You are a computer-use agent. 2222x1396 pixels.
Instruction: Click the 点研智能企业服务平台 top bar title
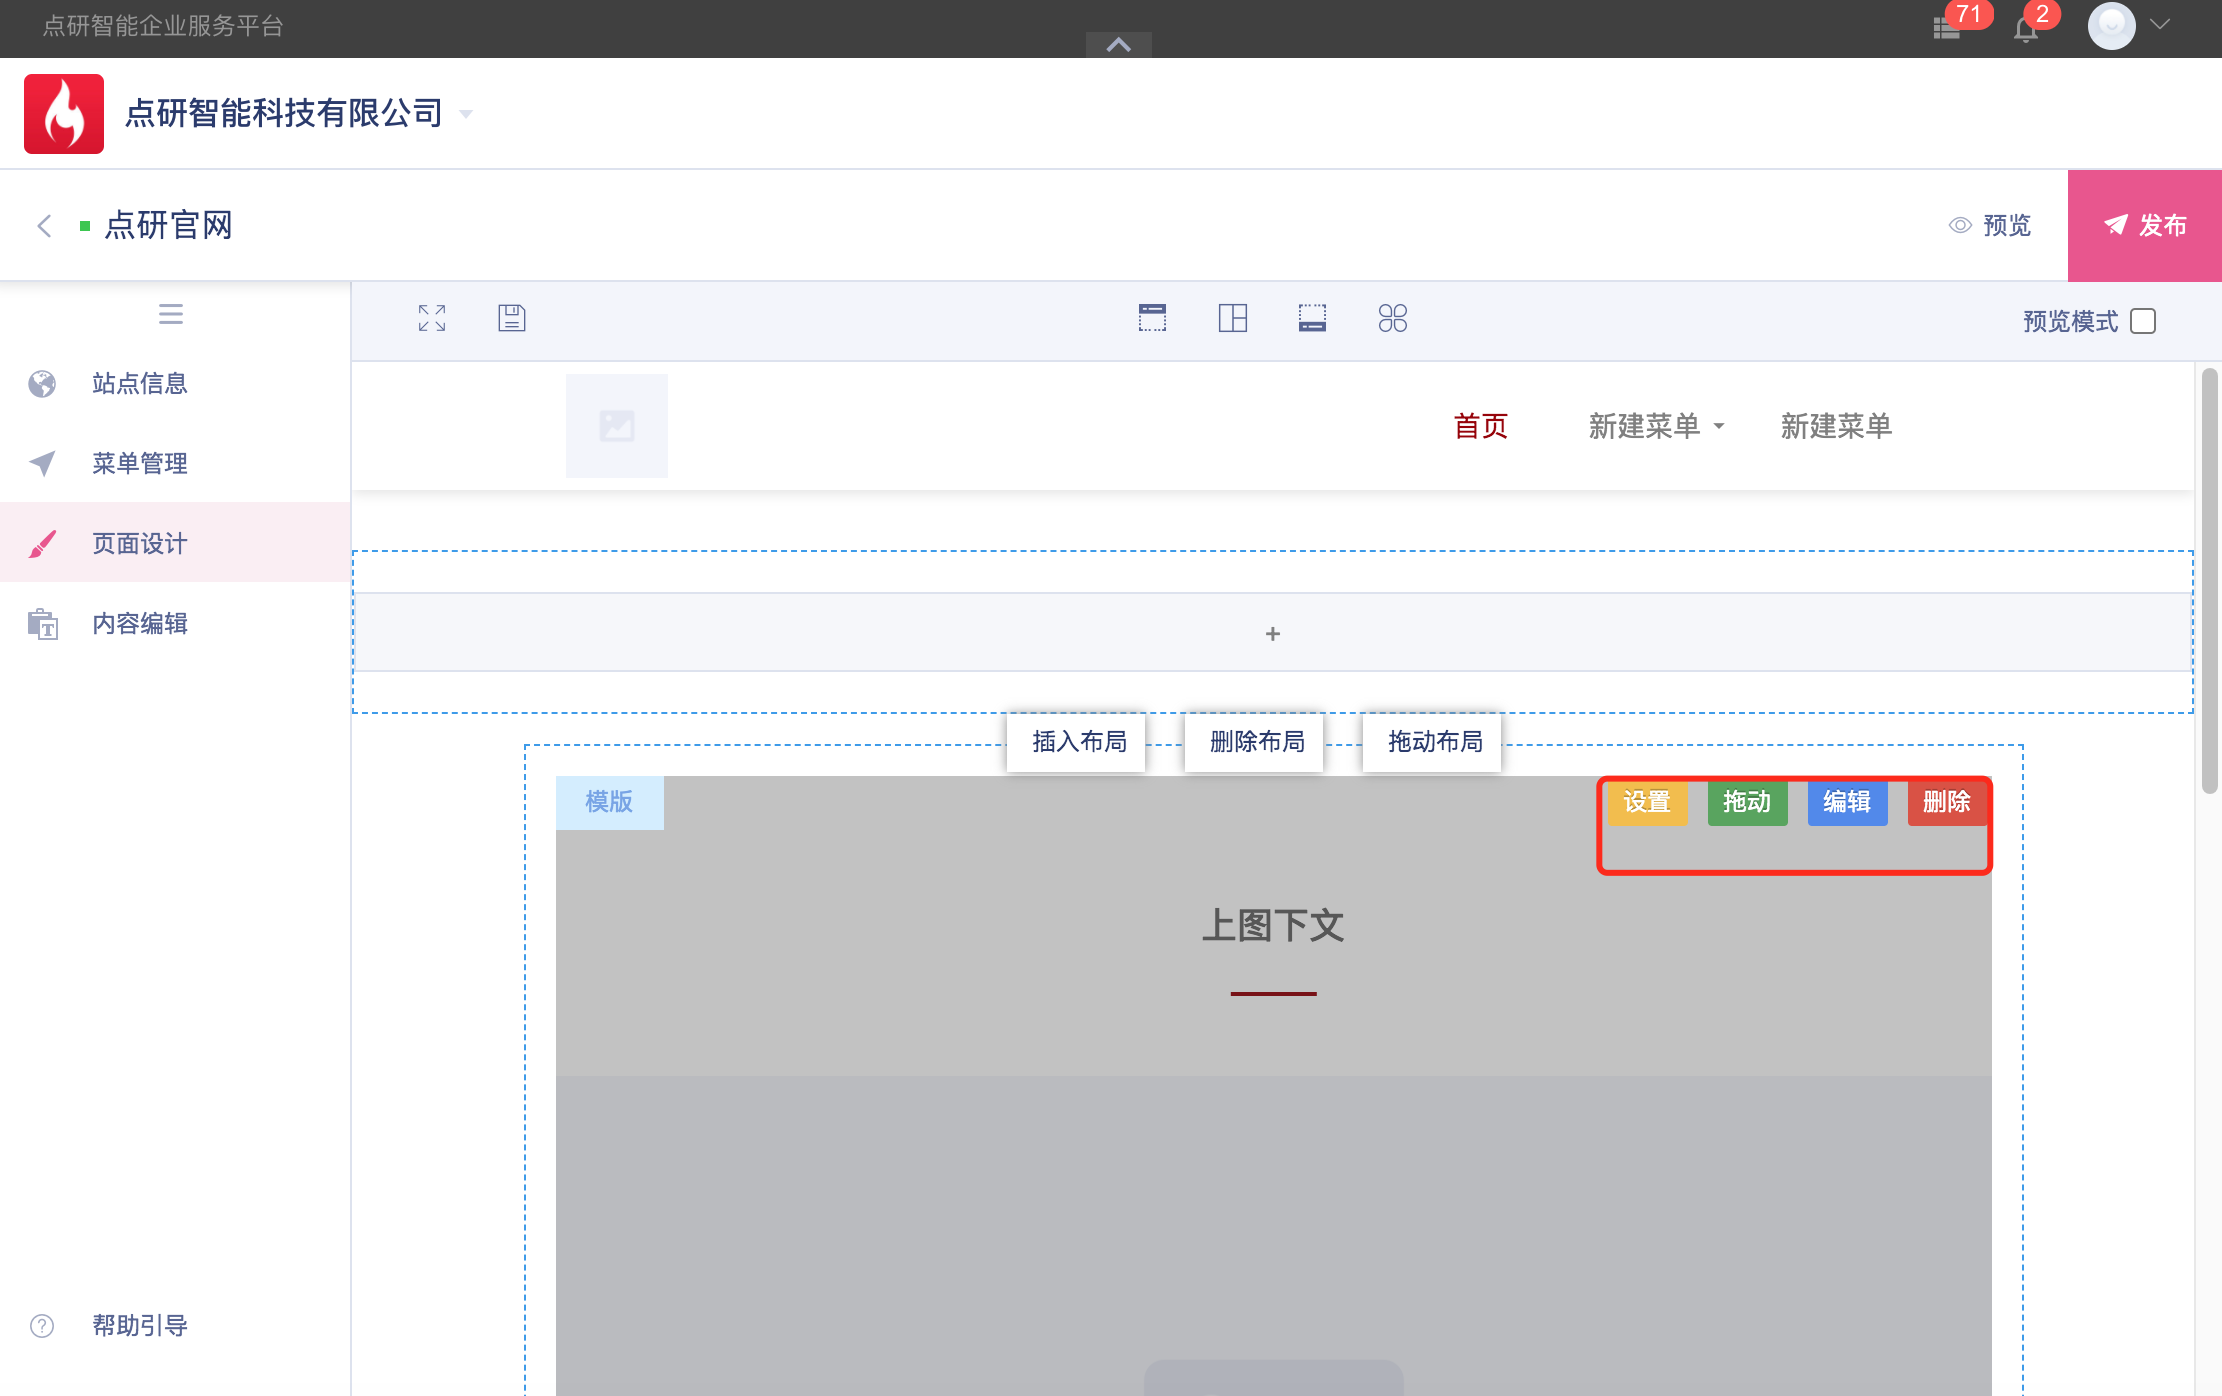pos(163,26)
